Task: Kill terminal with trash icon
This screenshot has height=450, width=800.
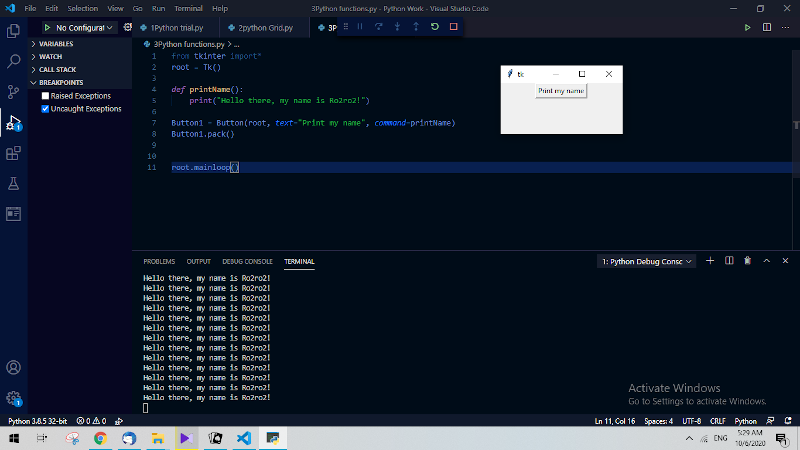Action: (747, 261)
